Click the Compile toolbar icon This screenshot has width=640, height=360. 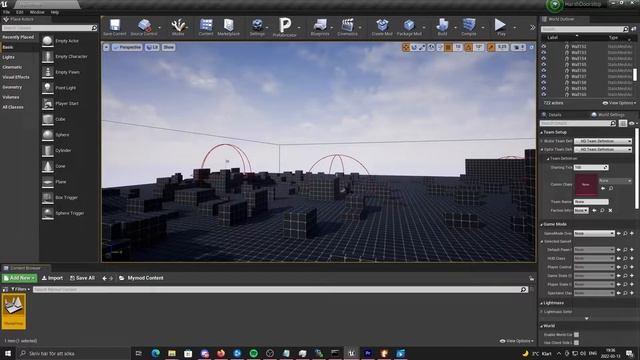tap(469, 27)
